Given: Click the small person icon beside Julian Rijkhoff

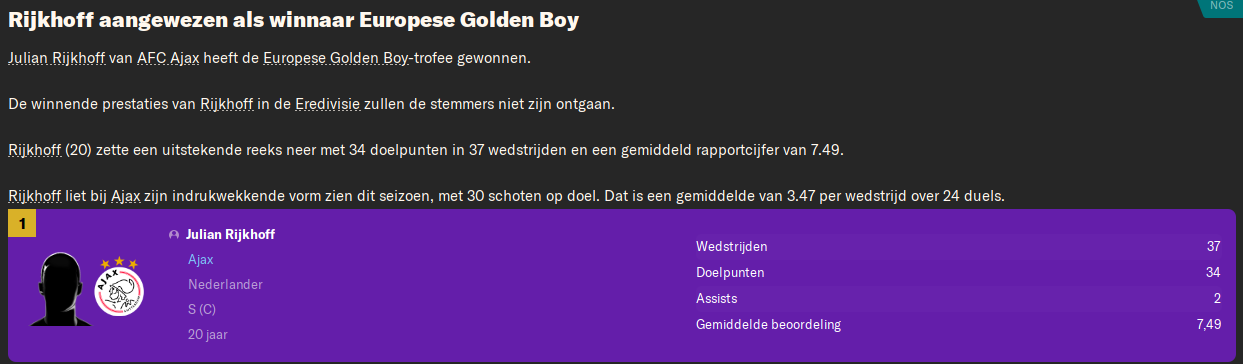Looking at the screenshot, I should [x=175, y=235].
